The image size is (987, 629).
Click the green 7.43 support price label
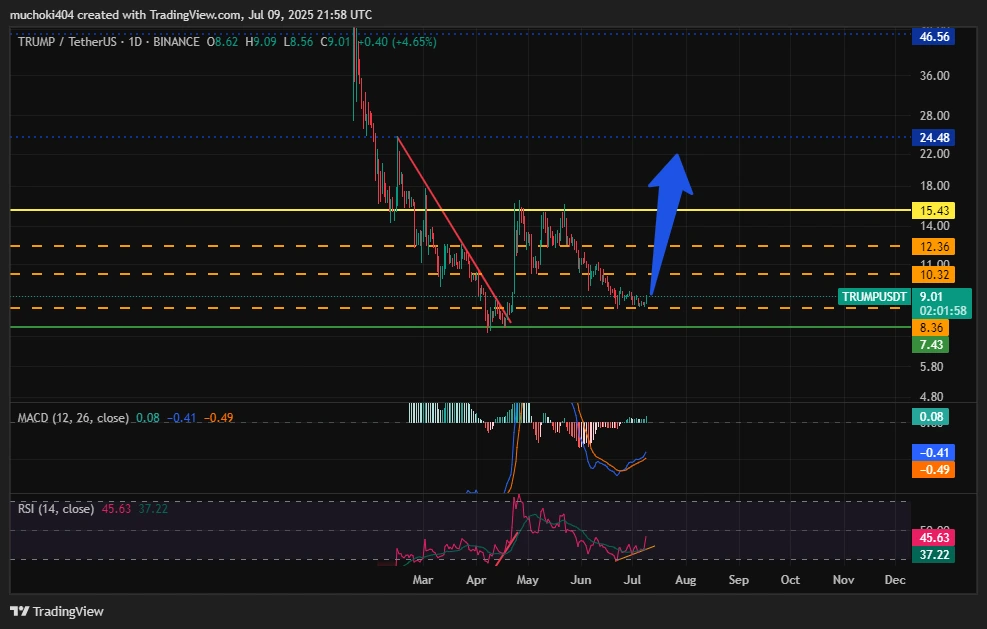(x=931, y=345)
